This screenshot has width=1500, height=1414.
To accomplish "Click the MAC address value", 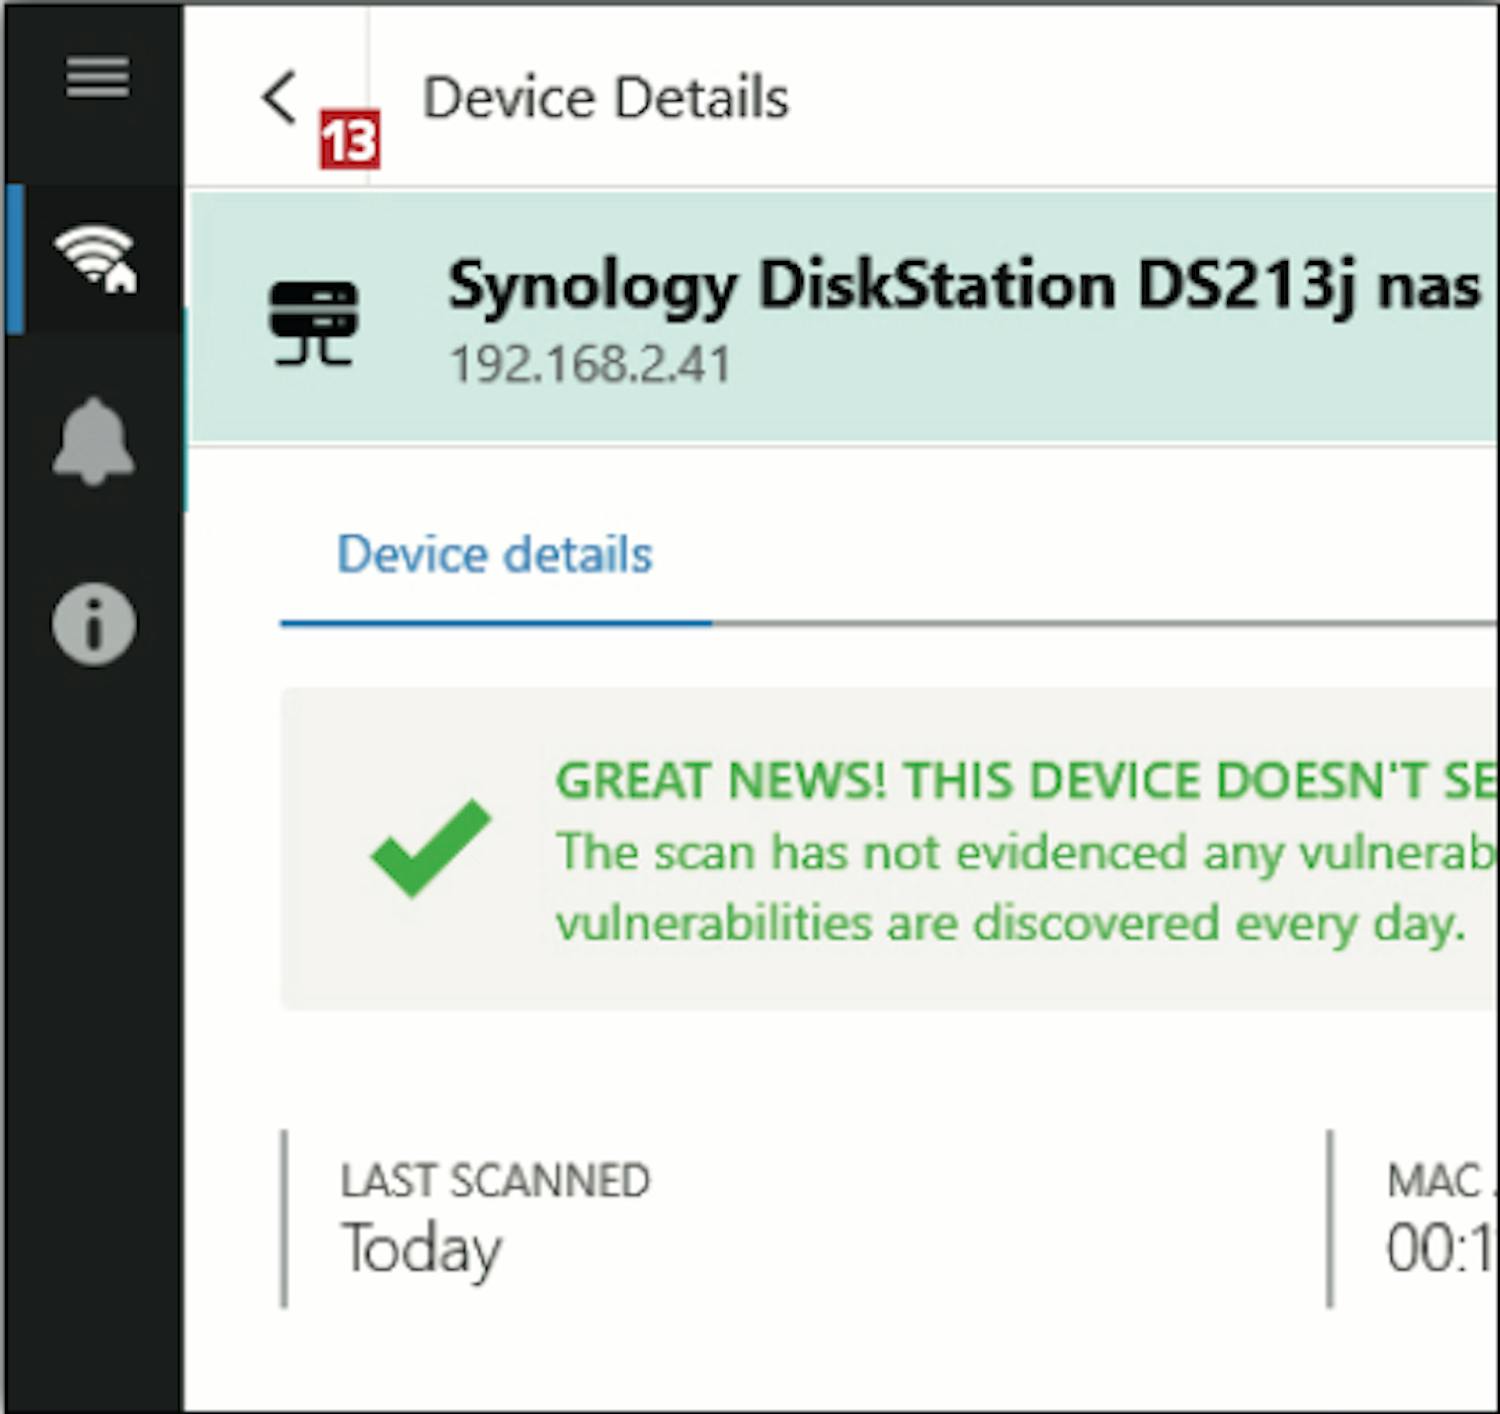I will coord(1440,1249).
